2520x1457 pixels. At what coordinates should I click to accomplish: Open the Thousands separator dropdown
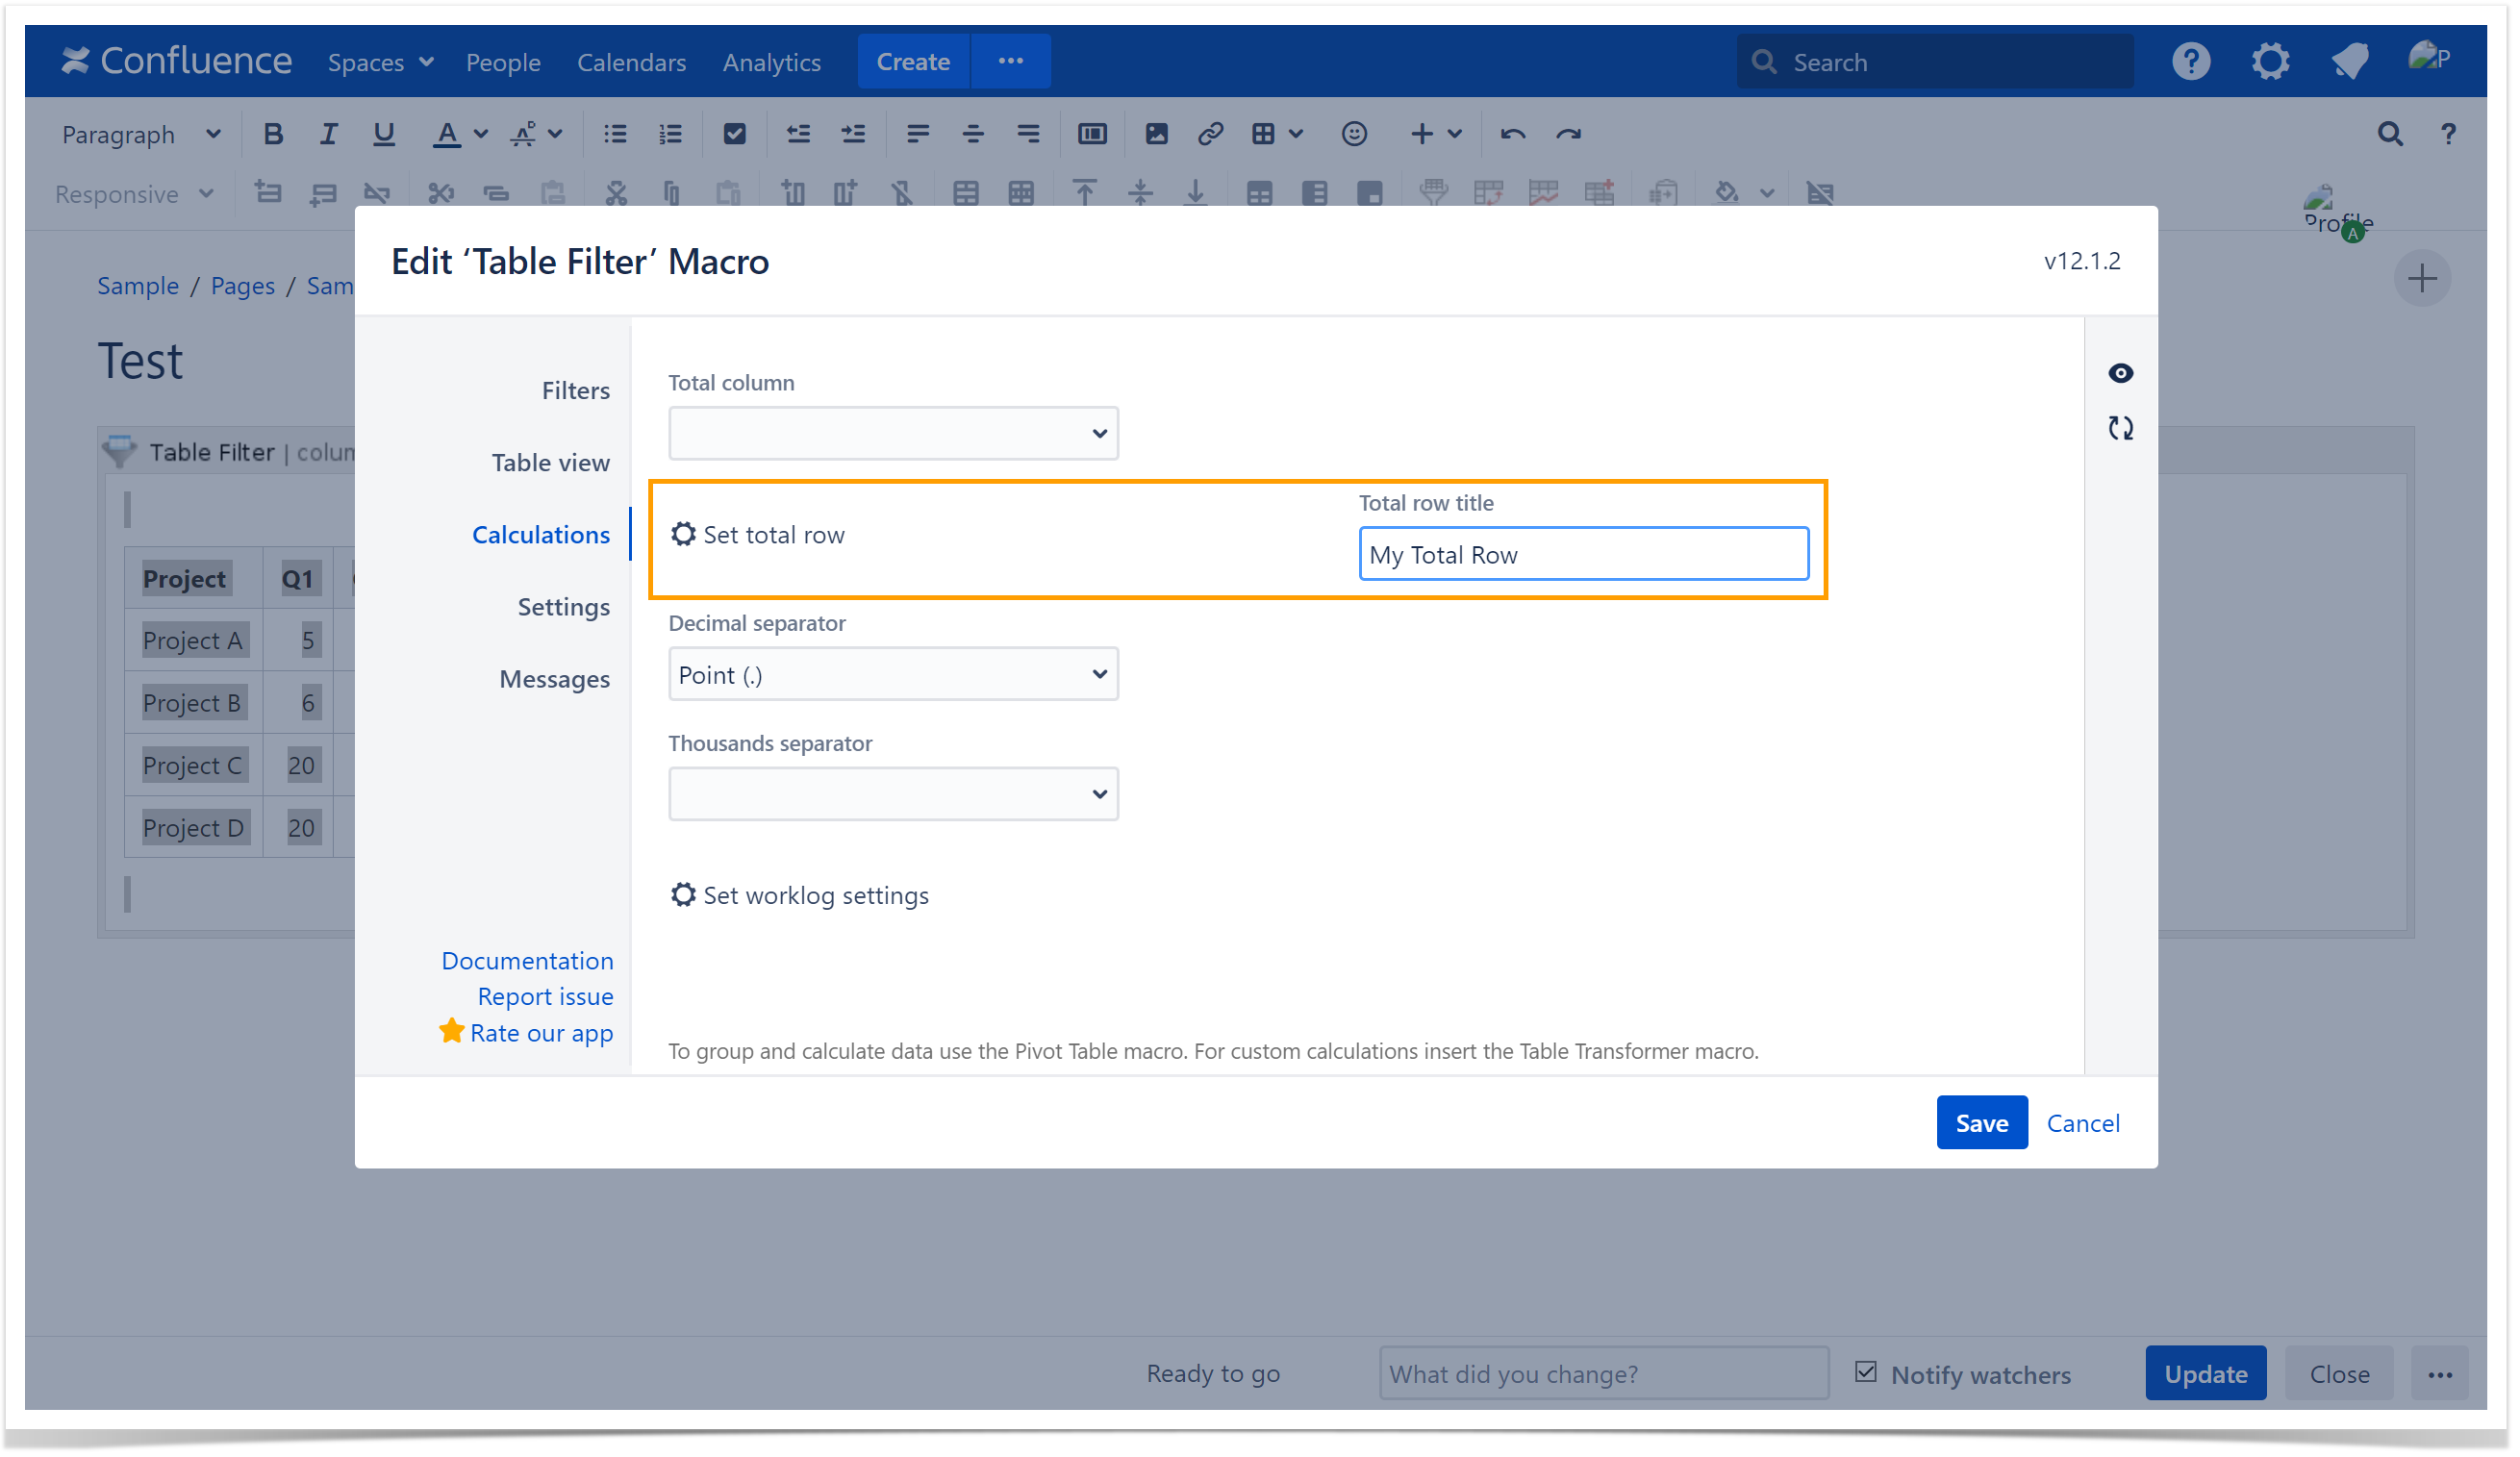(x=892, y=794)
